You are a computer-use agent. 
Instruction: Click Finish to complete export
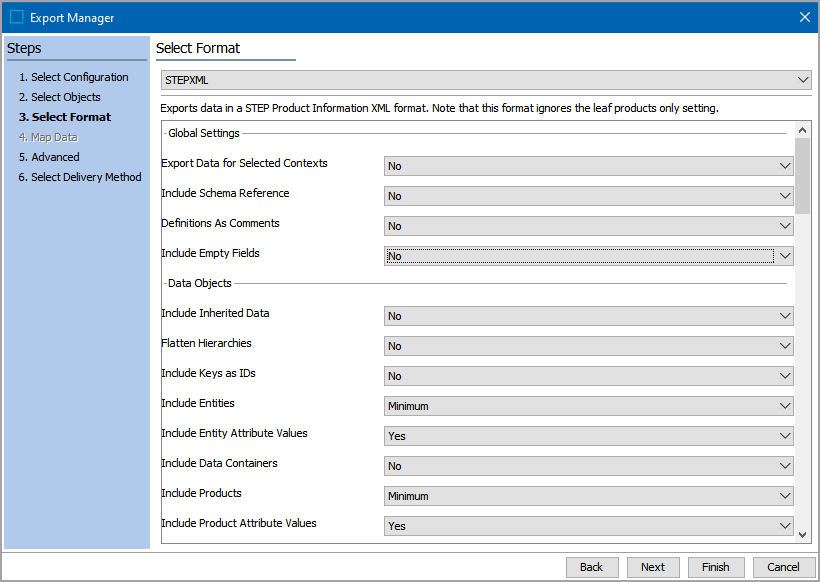[716, 567]
